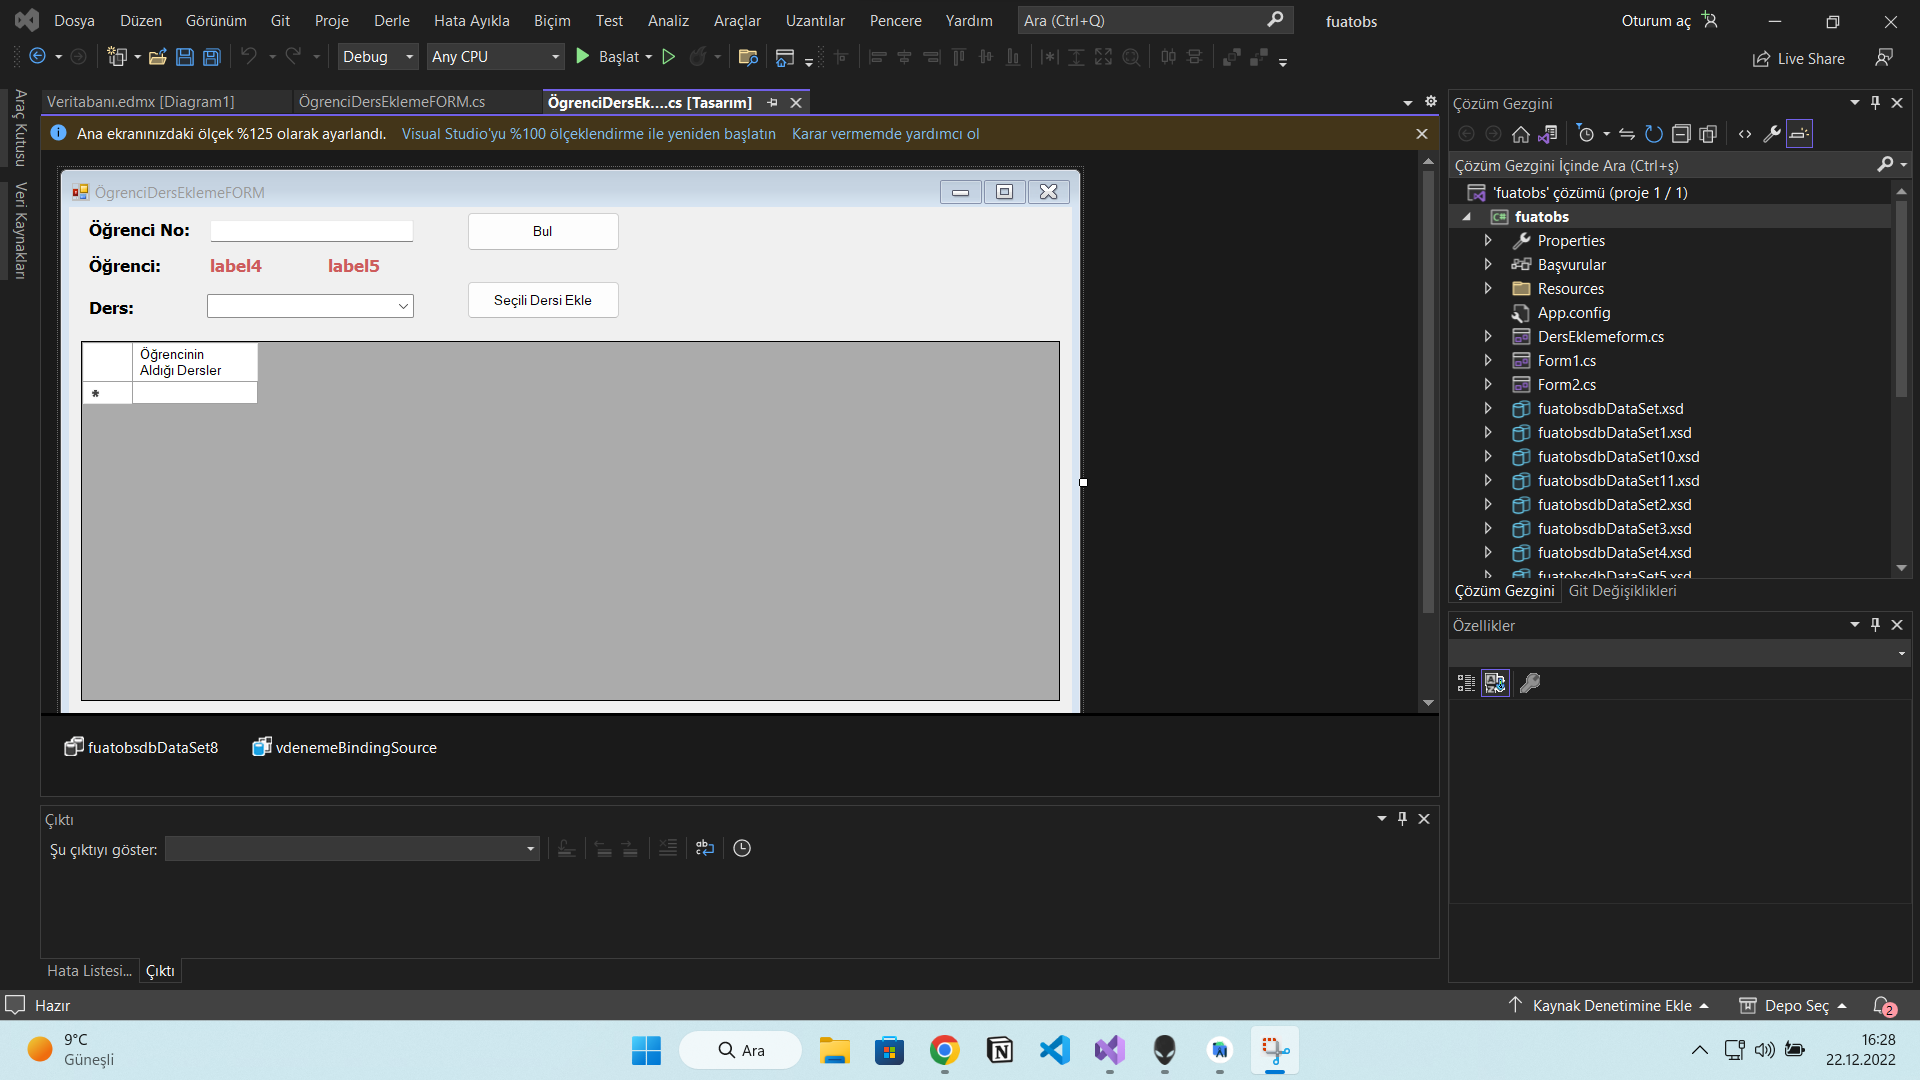Click Collapse All icon in Solution Explorer
The image size is (1920, 1080).
1681,134
